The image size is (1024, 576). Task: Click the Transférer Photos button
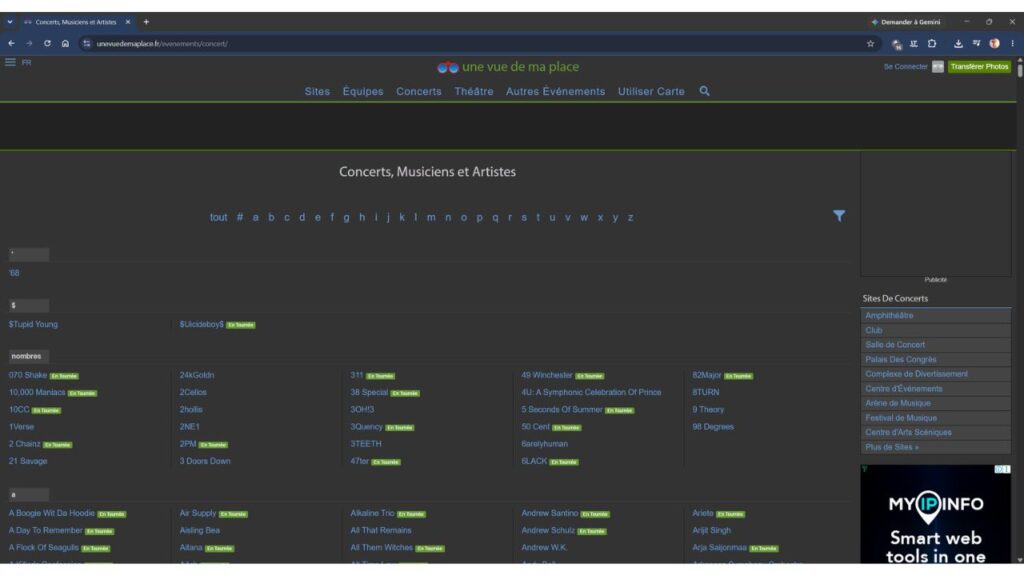coord(979,67)
